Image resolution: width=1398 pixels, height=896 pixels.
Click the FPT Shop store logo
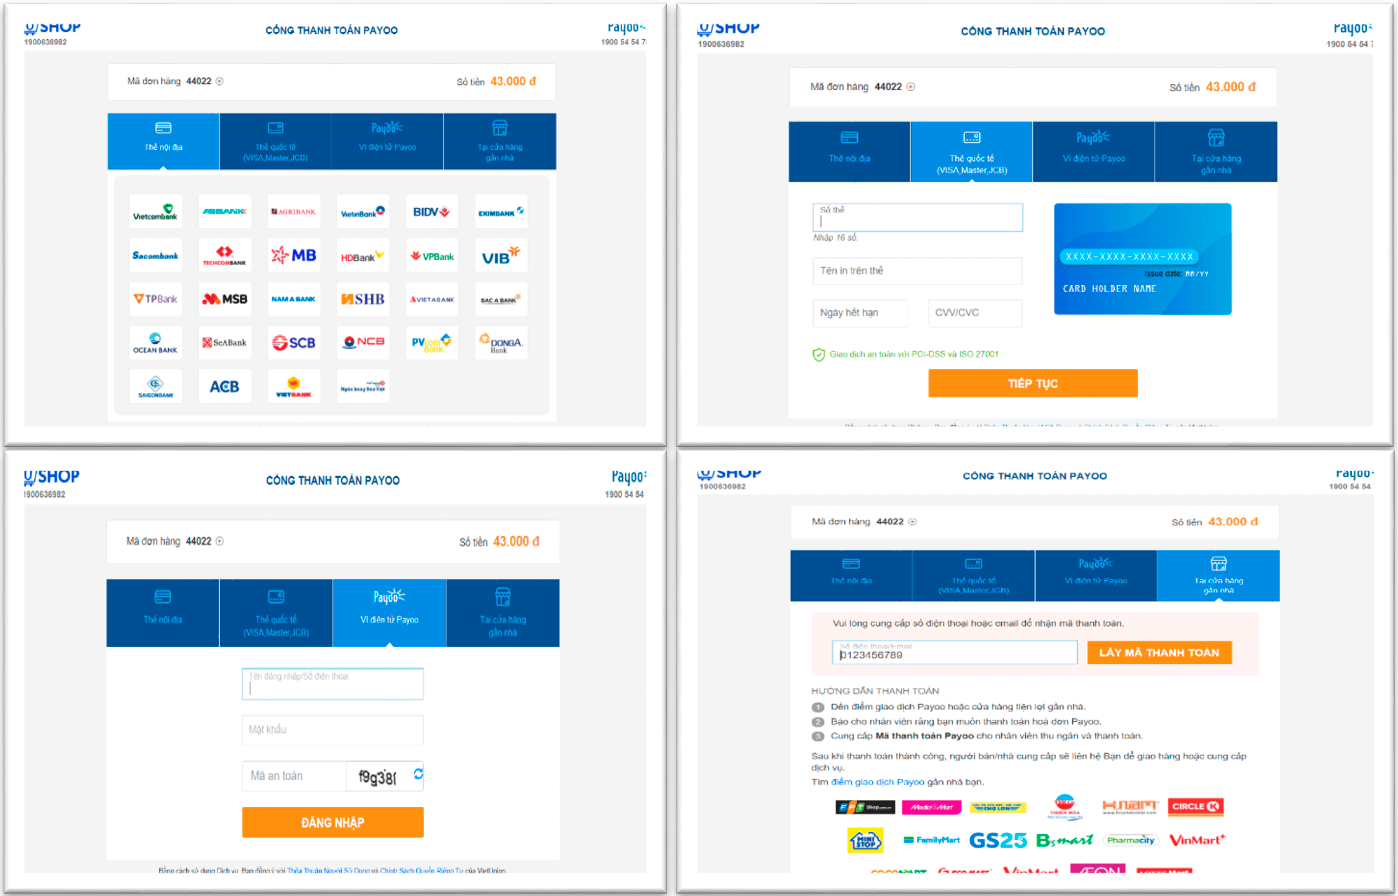tap(865, 807)
